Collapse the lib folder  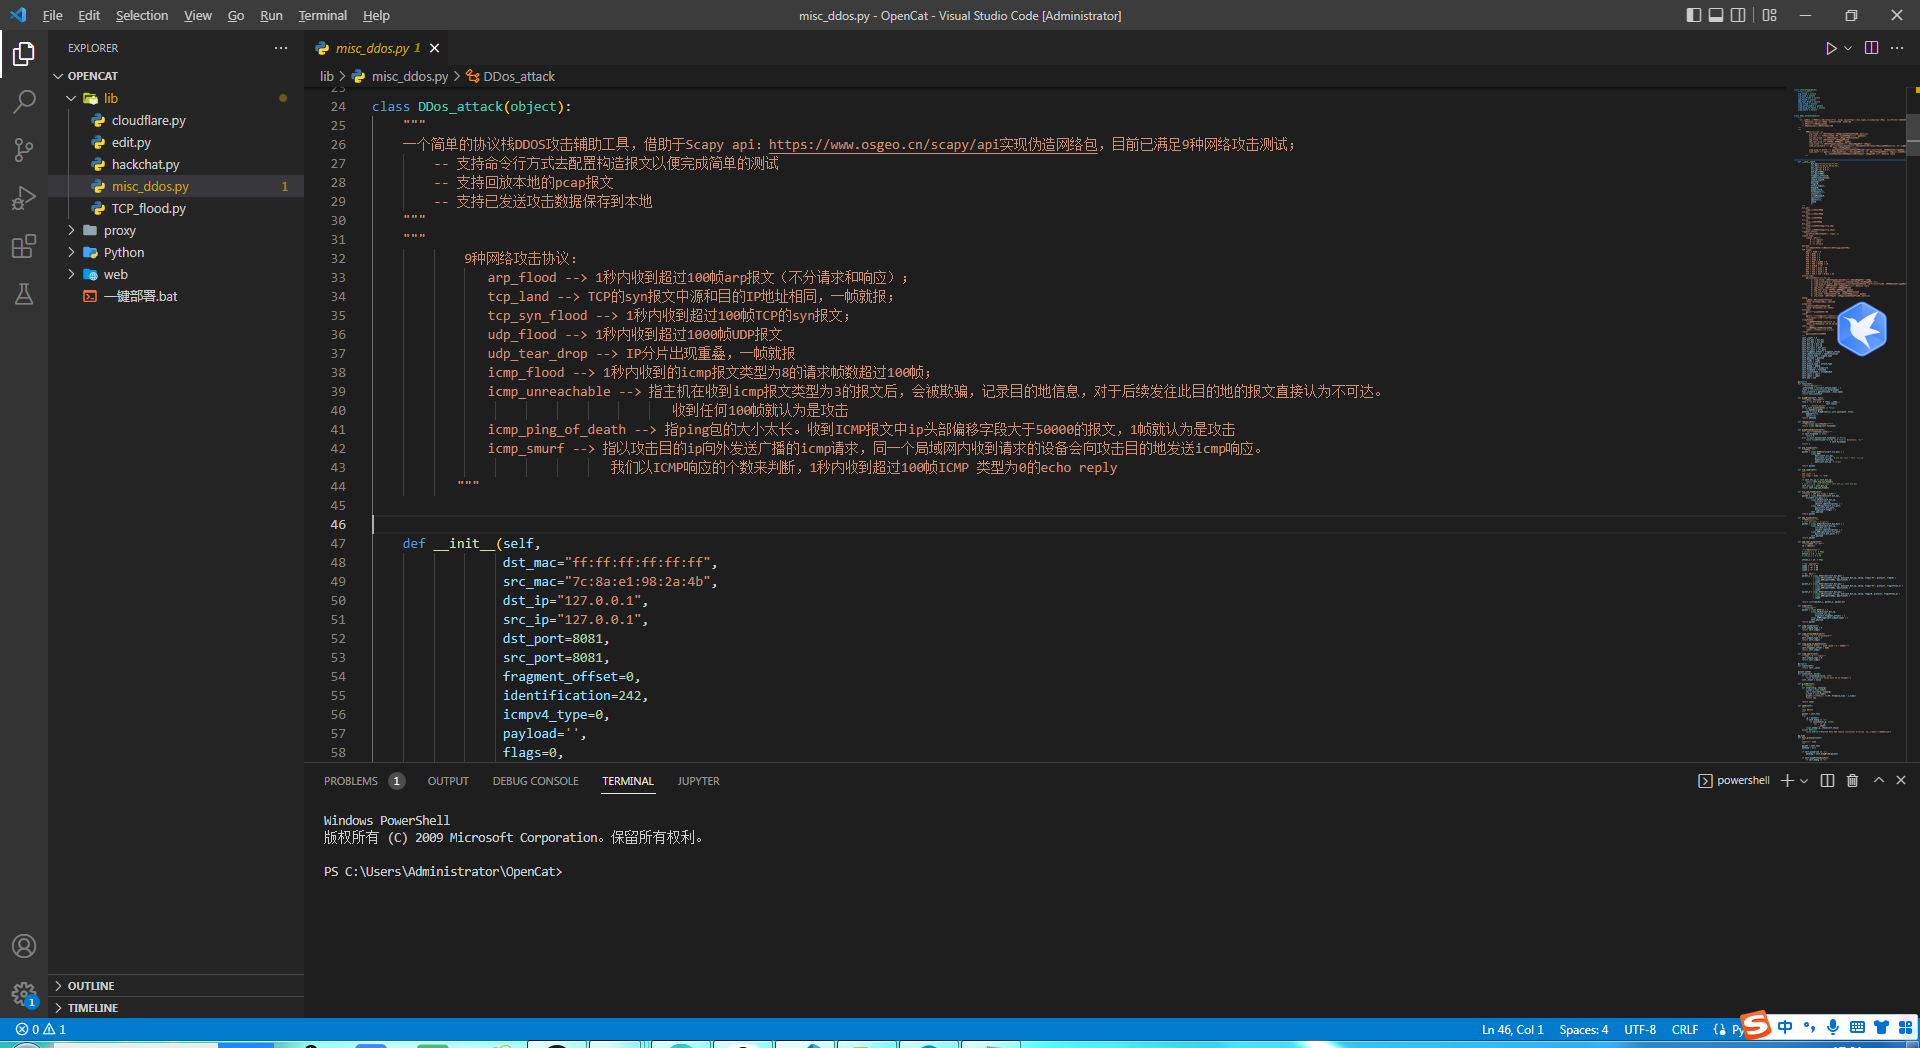(176, 98)
